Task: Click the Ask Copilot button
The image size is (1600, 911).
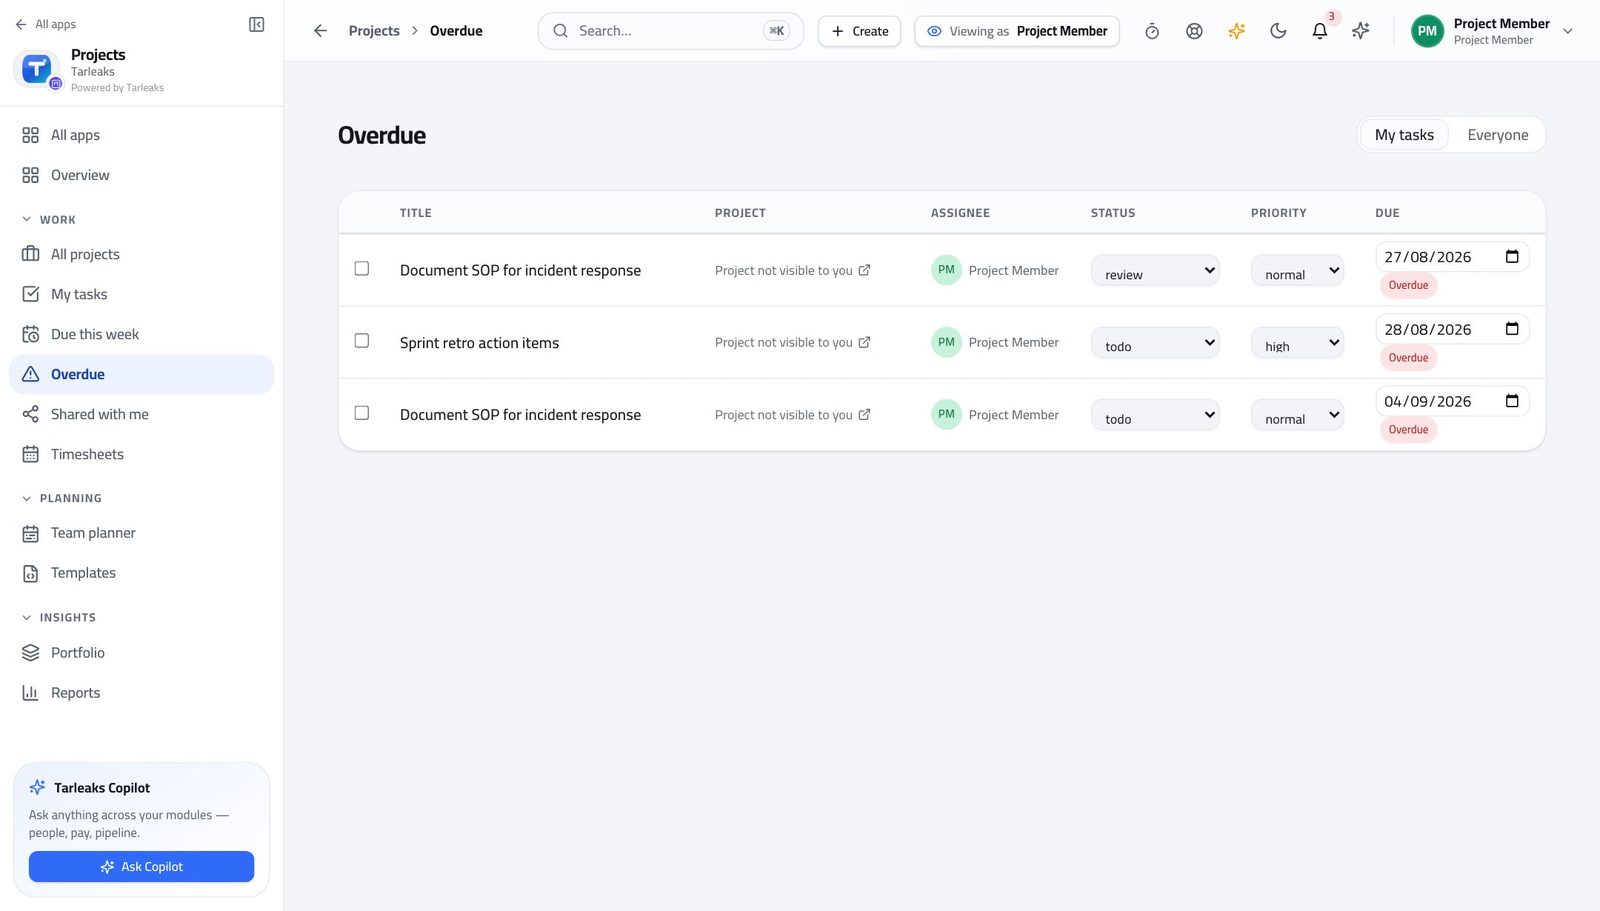Action: point(141,867)
